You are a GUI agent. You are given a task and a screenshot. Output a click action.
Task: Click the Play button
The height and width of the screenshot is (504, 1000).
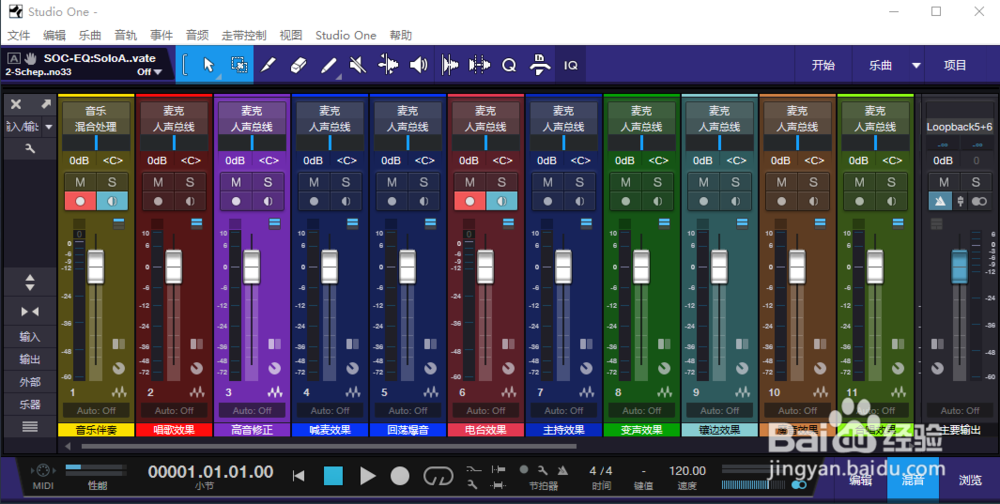pos(367,476)
